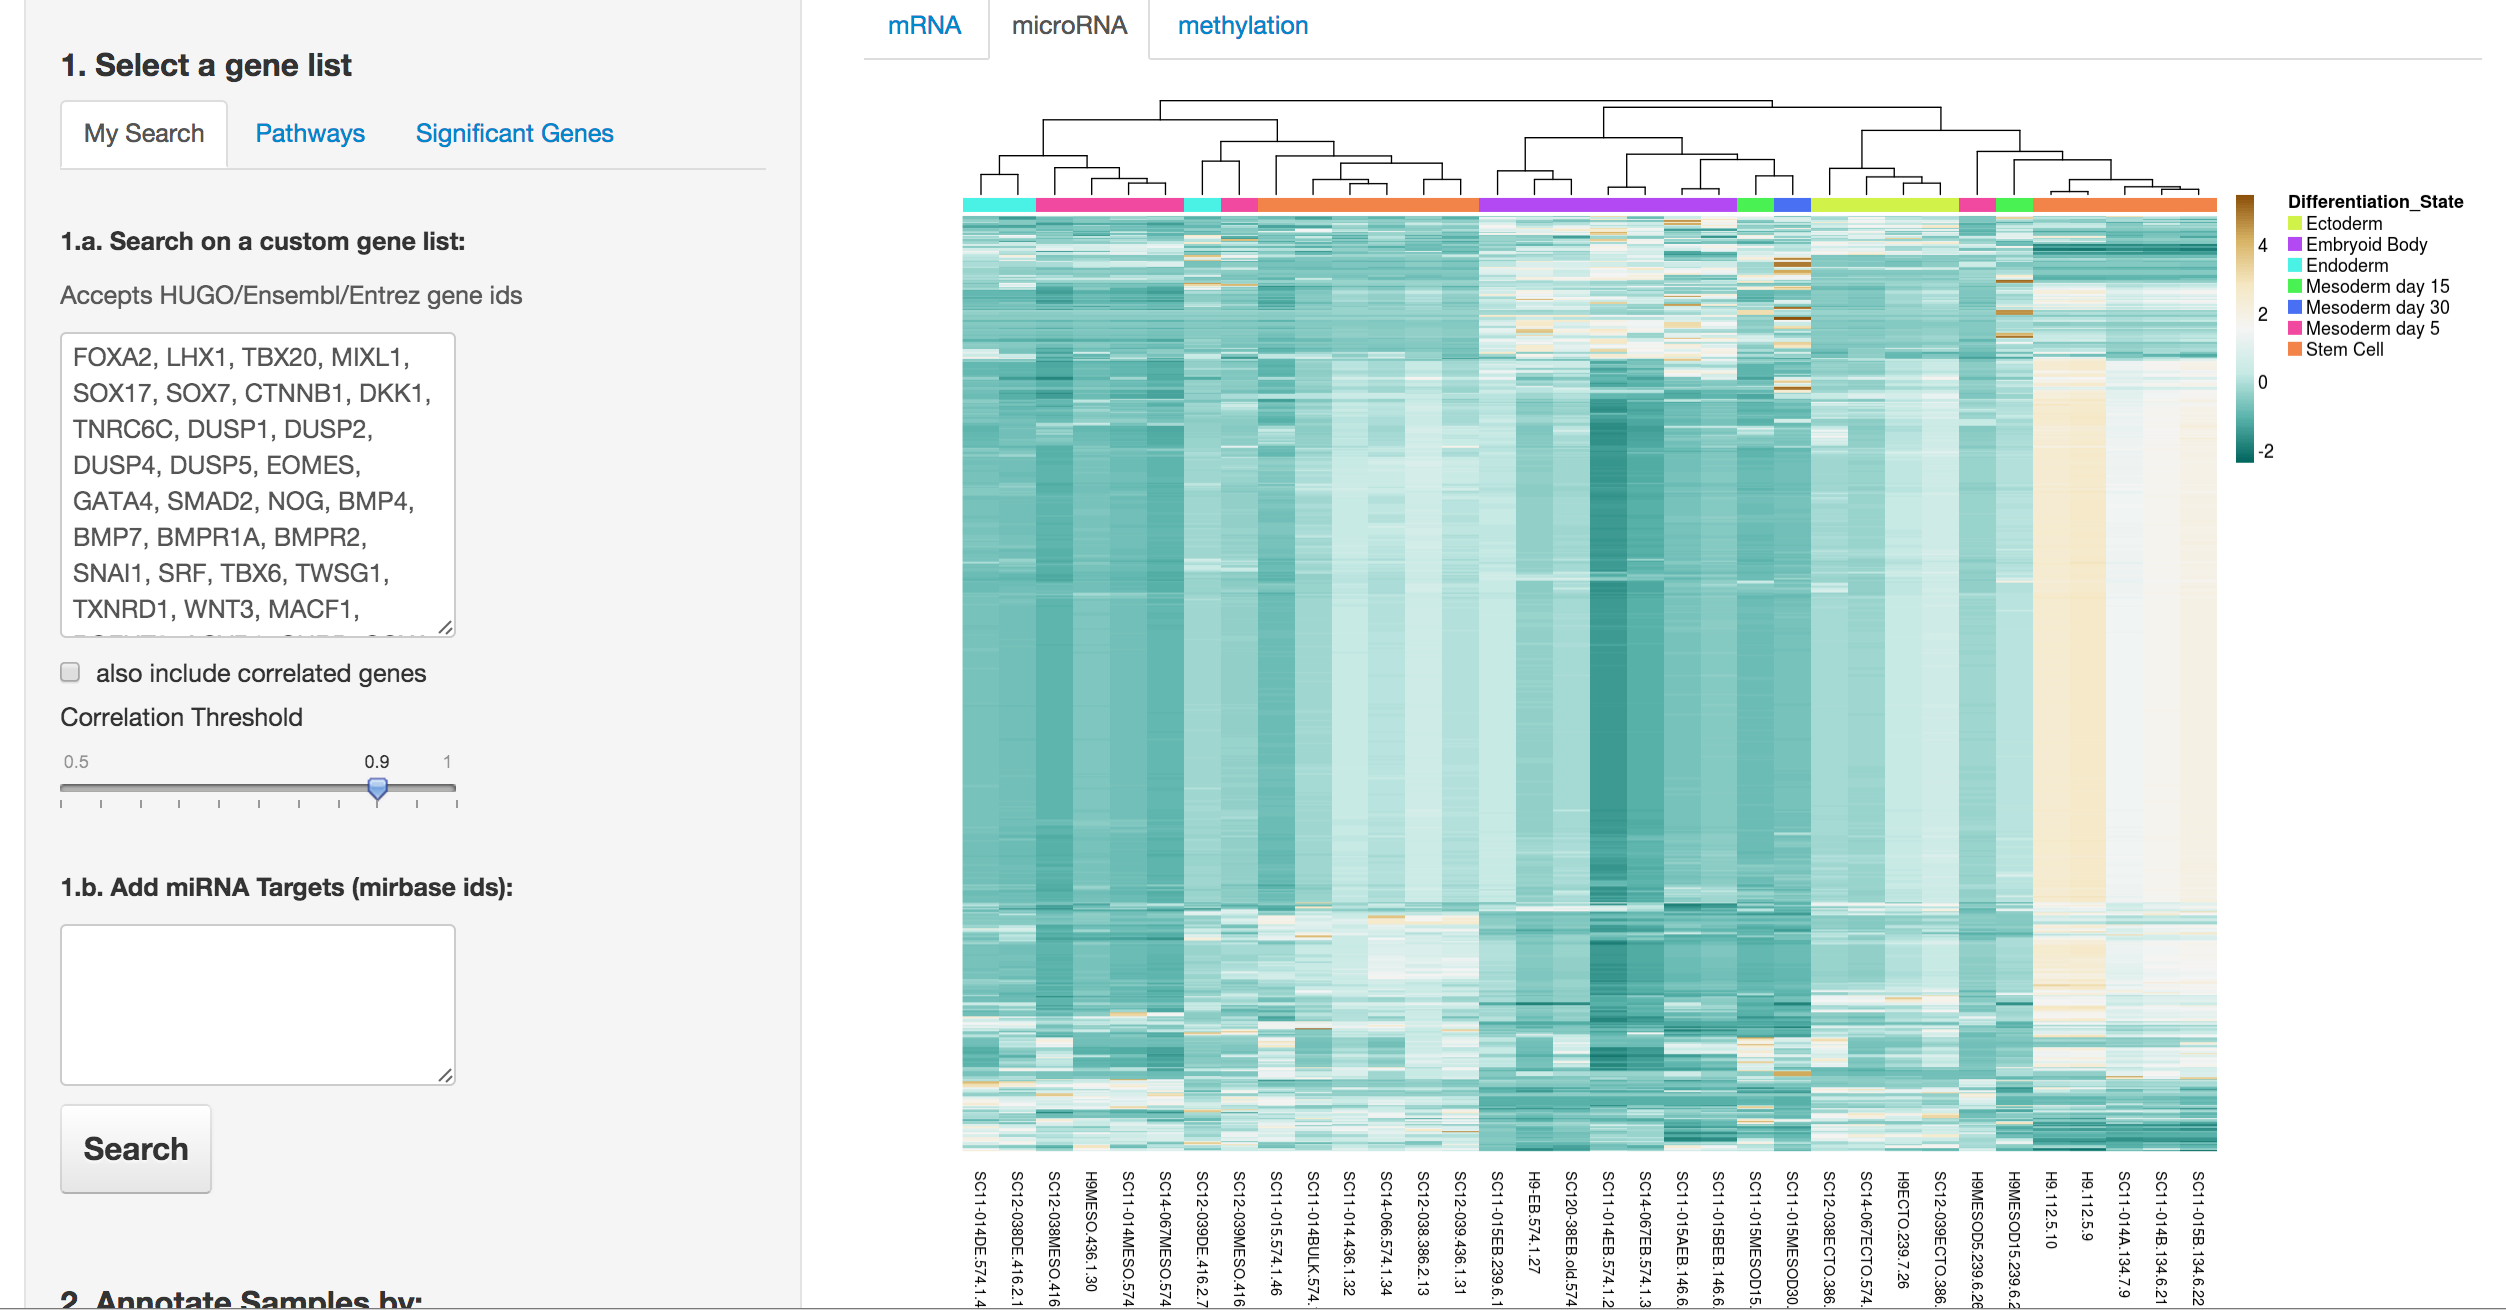2506x1310 pixels.
Task: Open the methylation tab
Action: click(x=1242, y=26)
